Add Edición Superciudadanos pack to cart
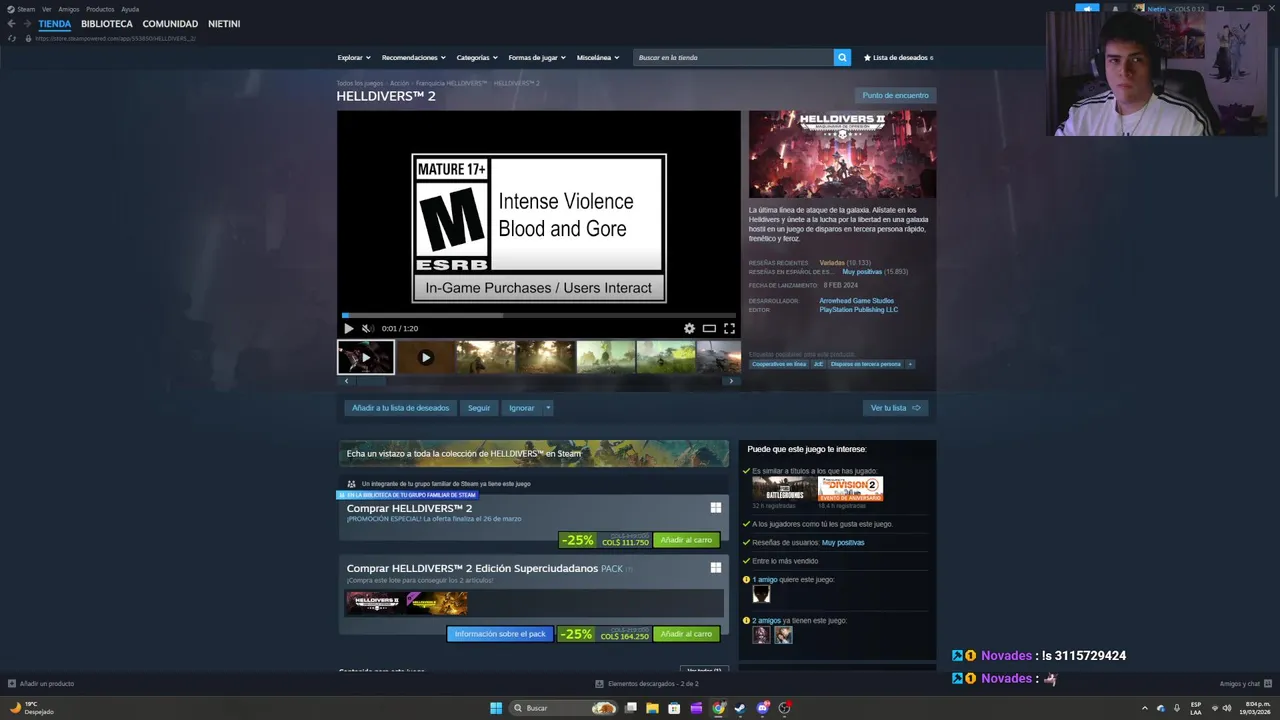The width and height of the screenshot is (1280, 720). click(x=686, y=634)
